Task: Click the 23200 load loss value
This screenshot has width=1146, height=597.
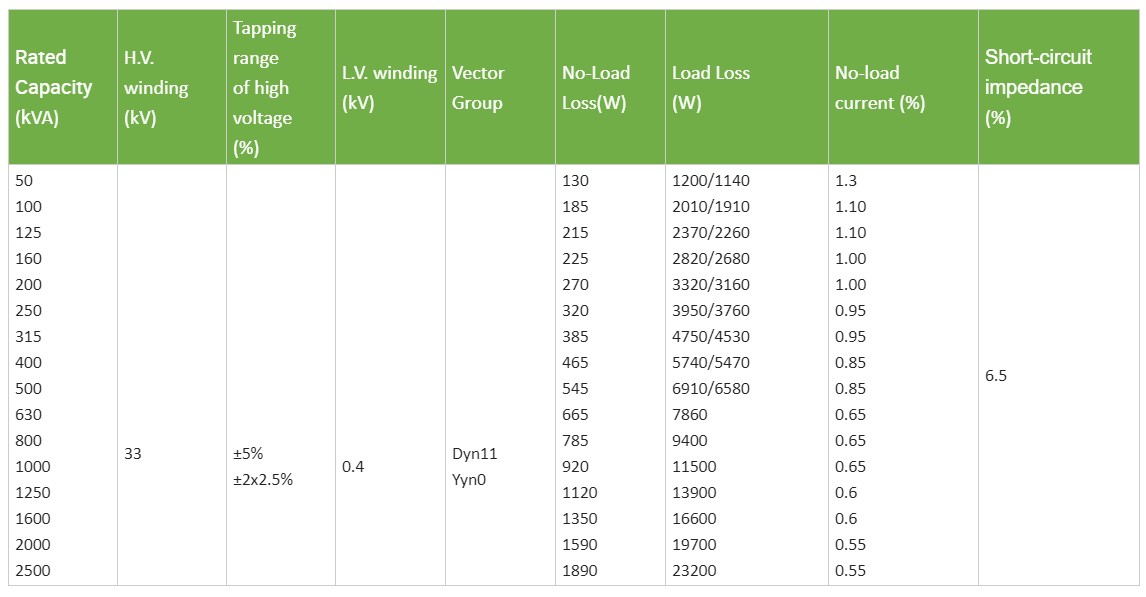Action: (x=696, y=571)
